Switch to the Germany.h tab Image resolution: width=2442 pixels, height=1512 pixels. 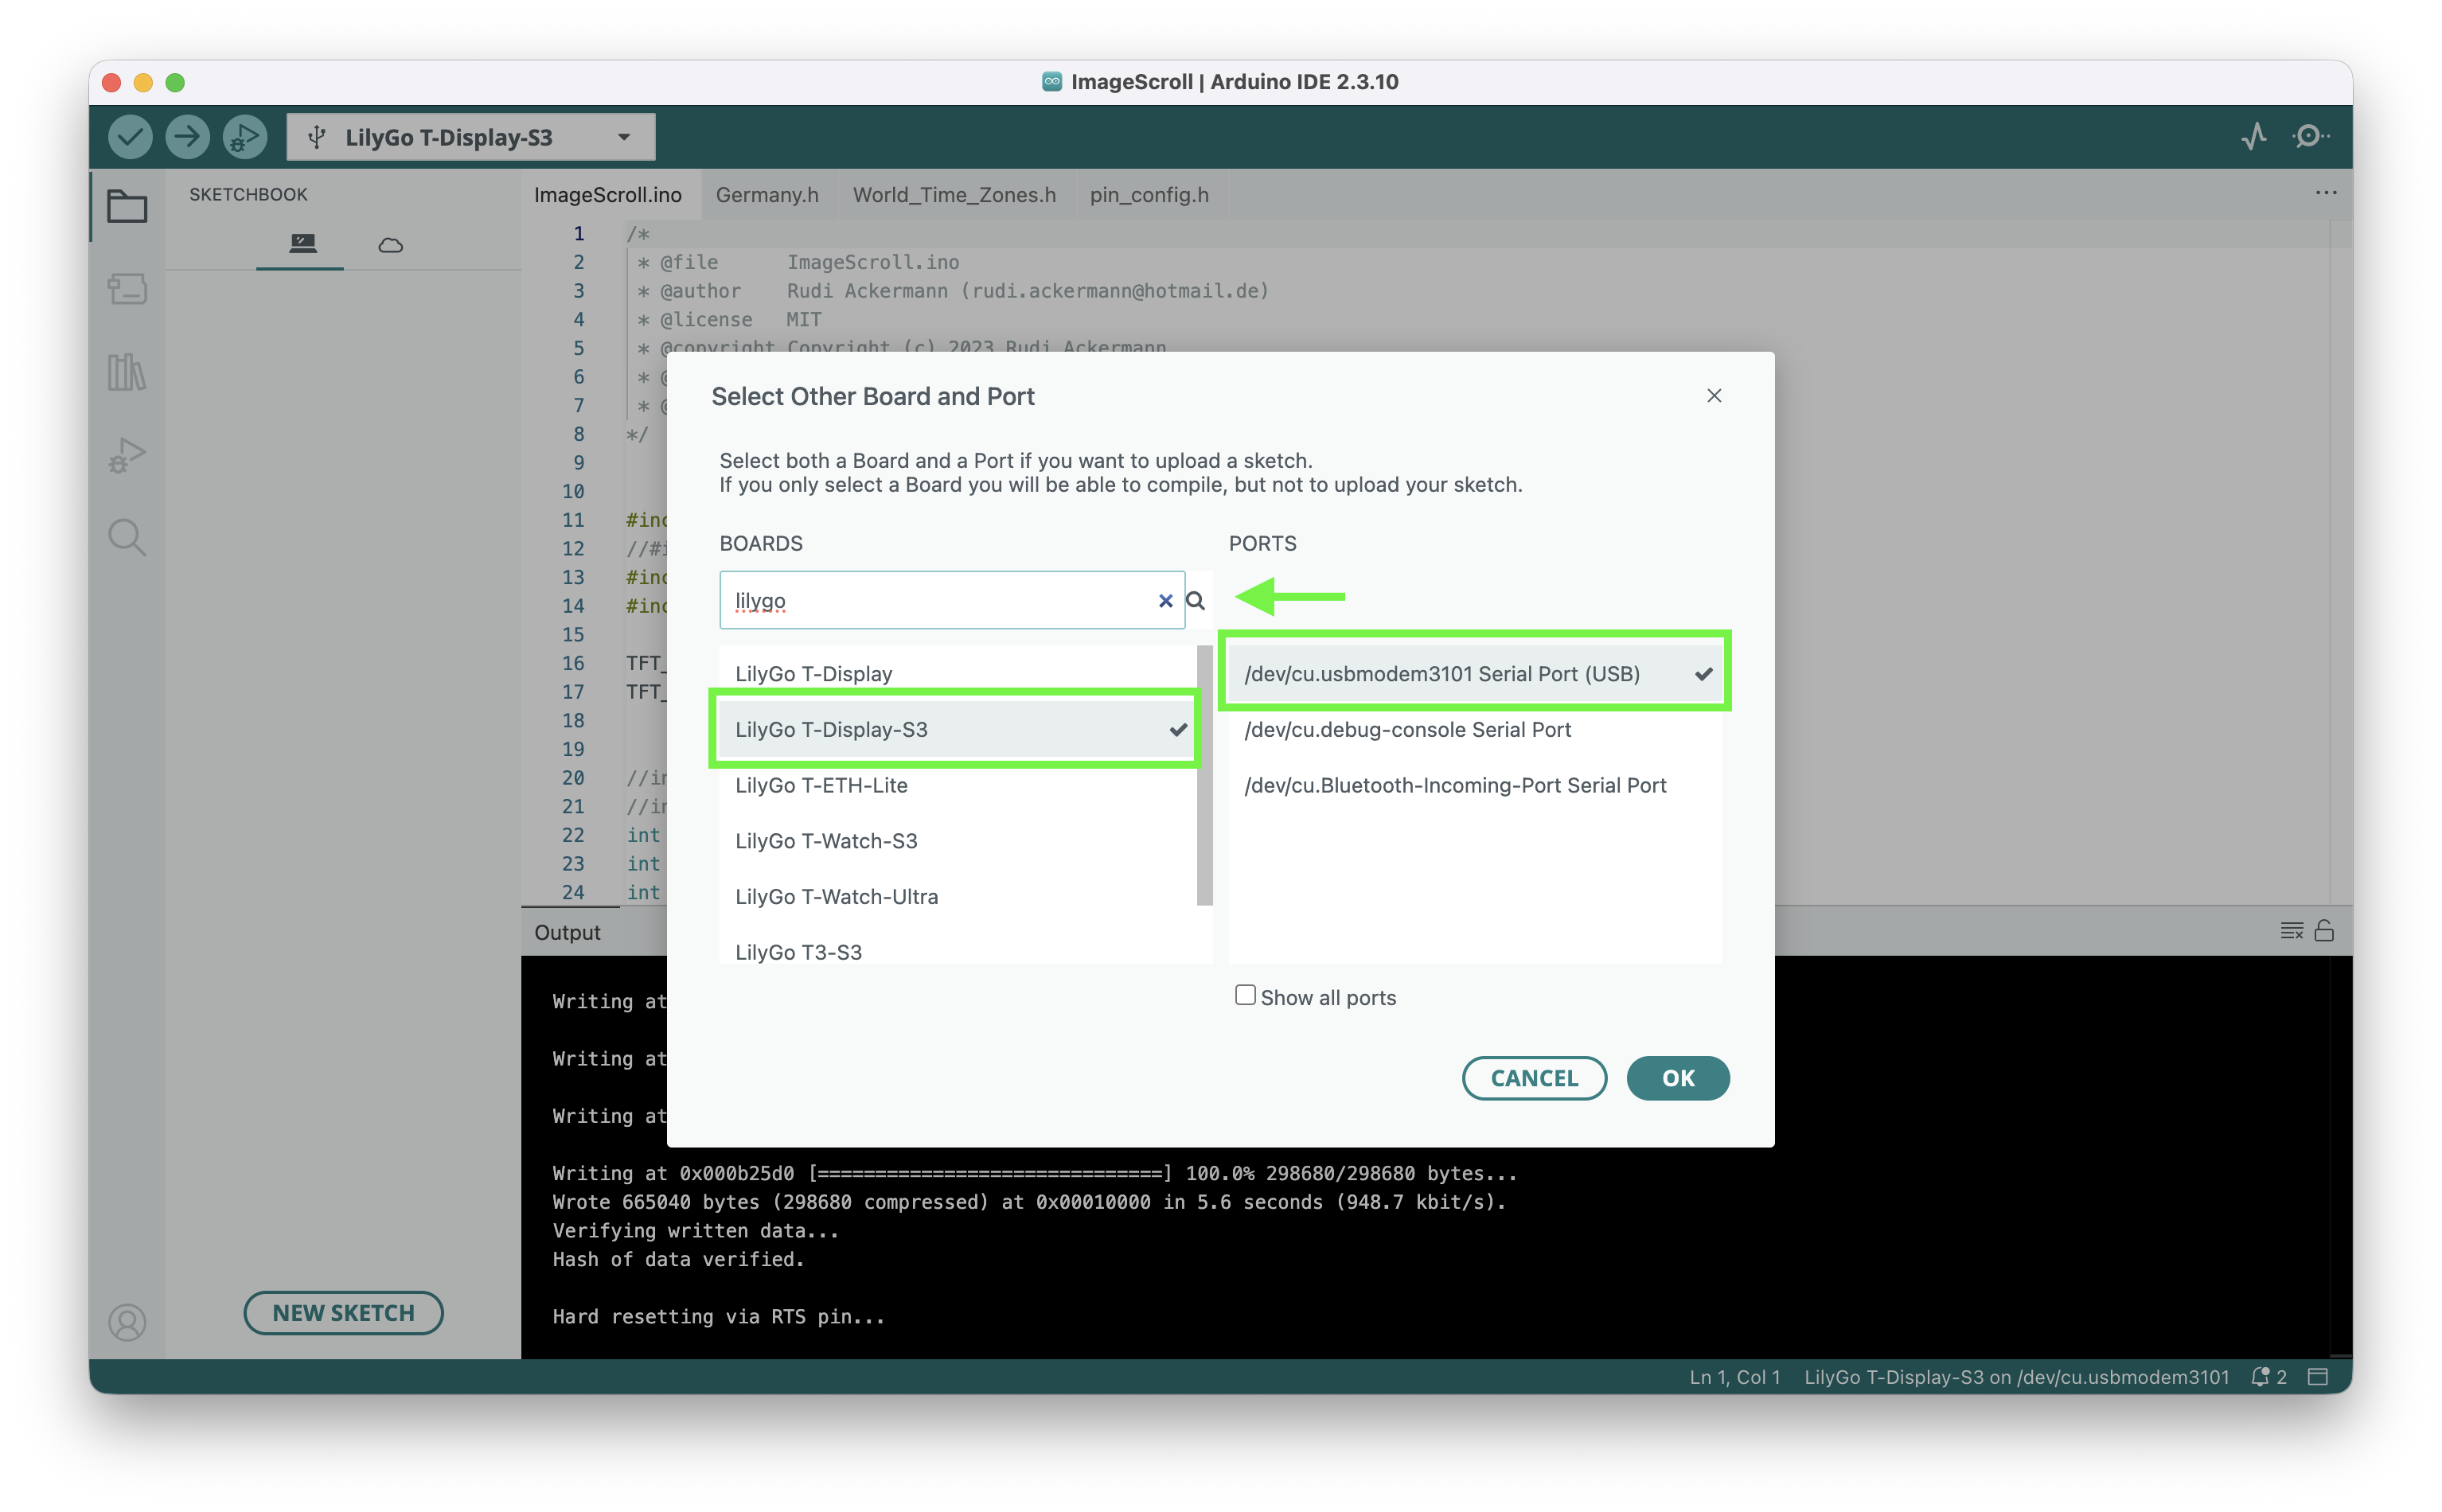(767, 195)
